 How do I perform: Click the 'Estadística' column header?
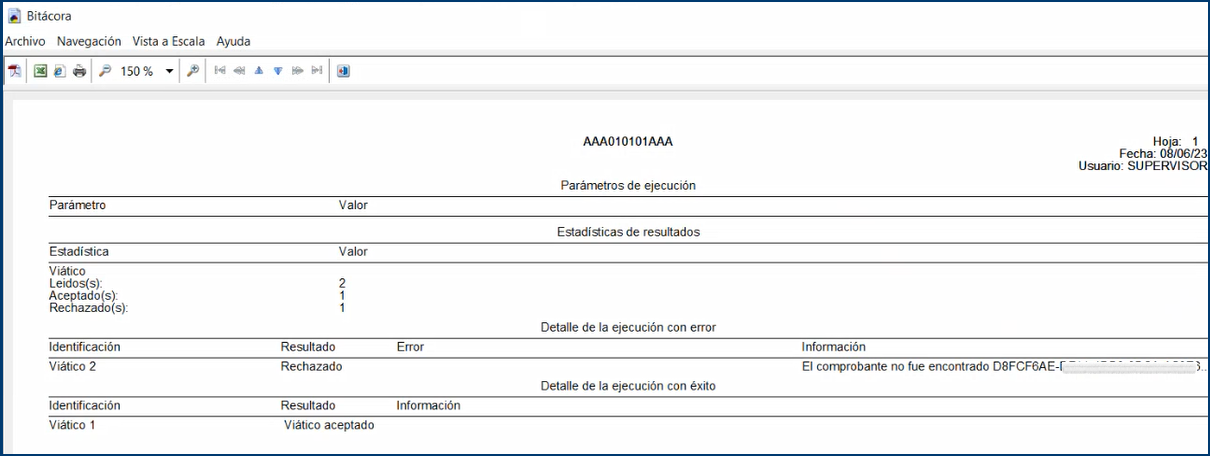pyautogui.click(x=79, y=252)
